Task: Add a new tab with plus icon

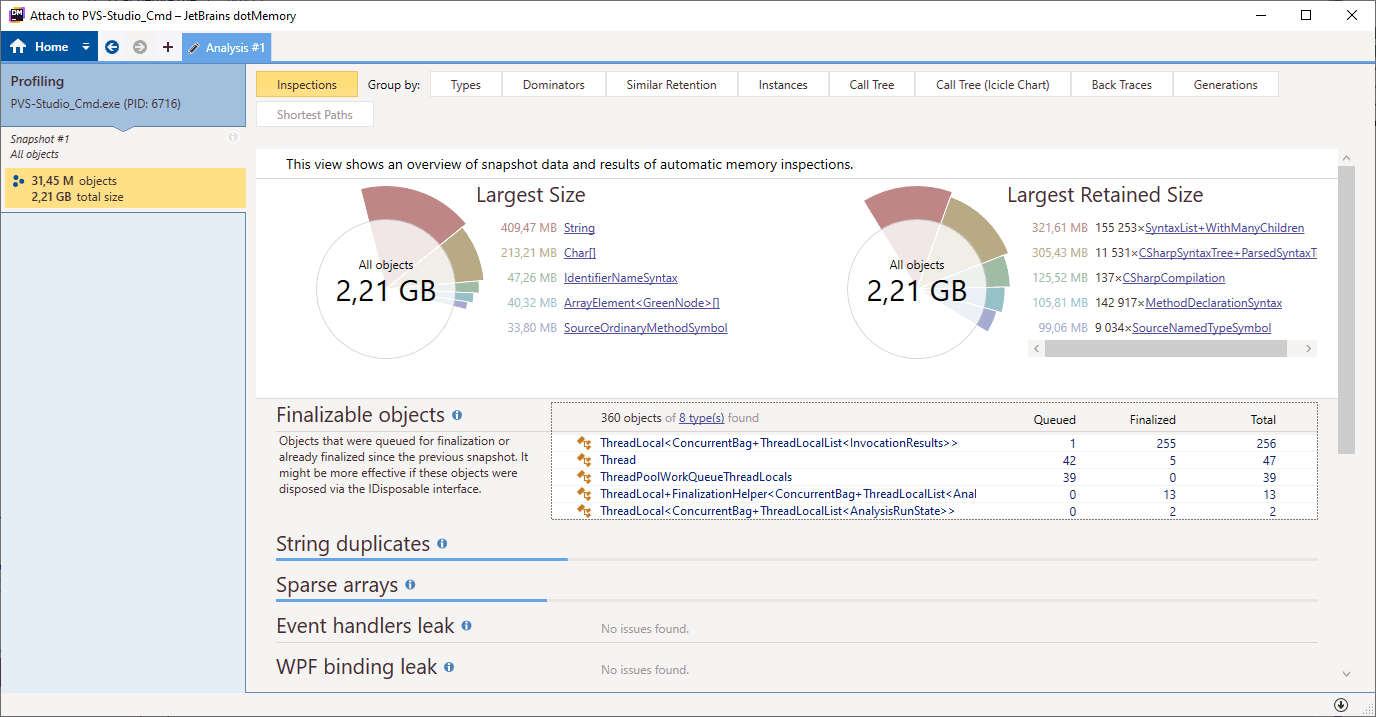Action: [x=167, y=47]
